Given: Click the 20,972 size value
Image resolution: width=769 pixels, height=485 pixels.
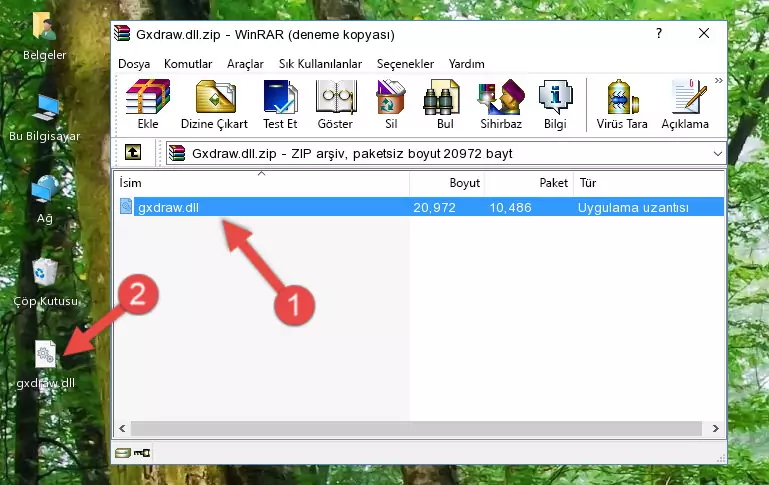Looking at the screenshot, I should tap(434, 207).
